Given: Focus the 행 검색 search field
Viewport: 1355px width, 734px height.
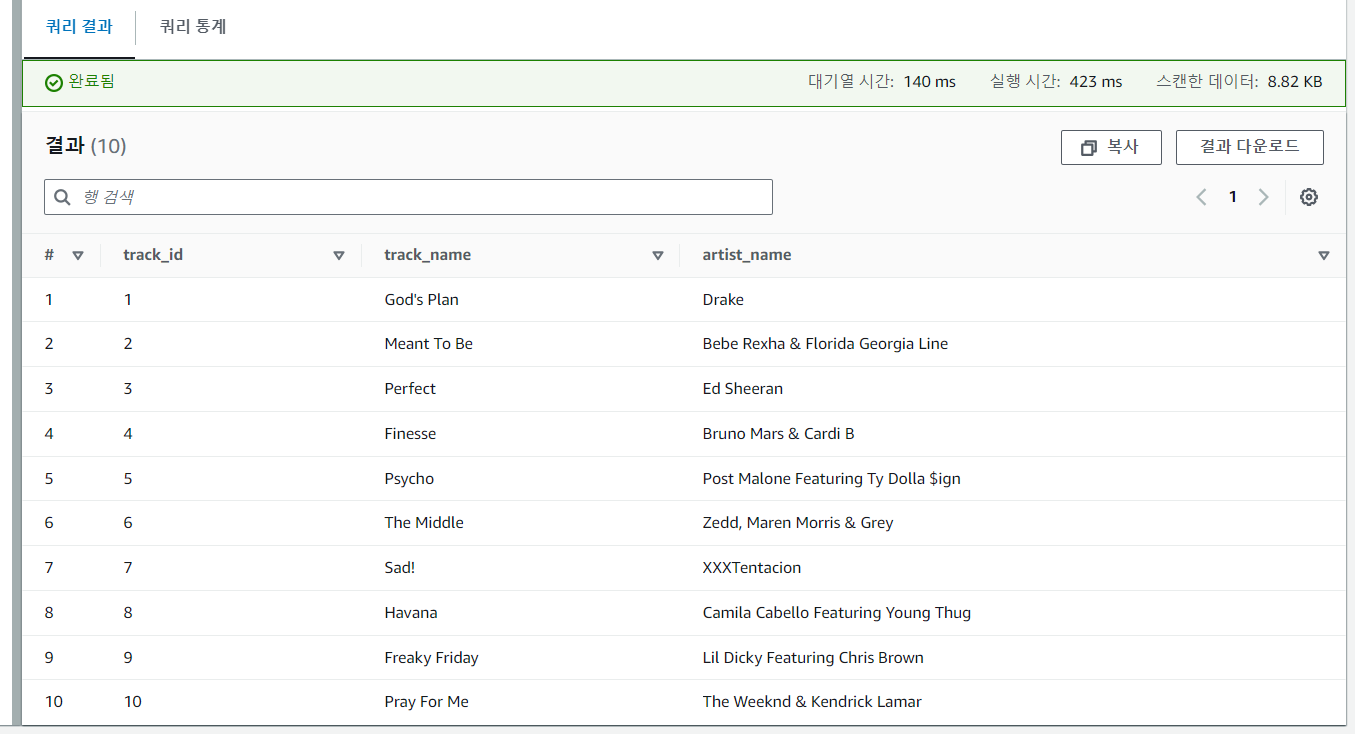Looking at the screenshot, I should (408, 197).
